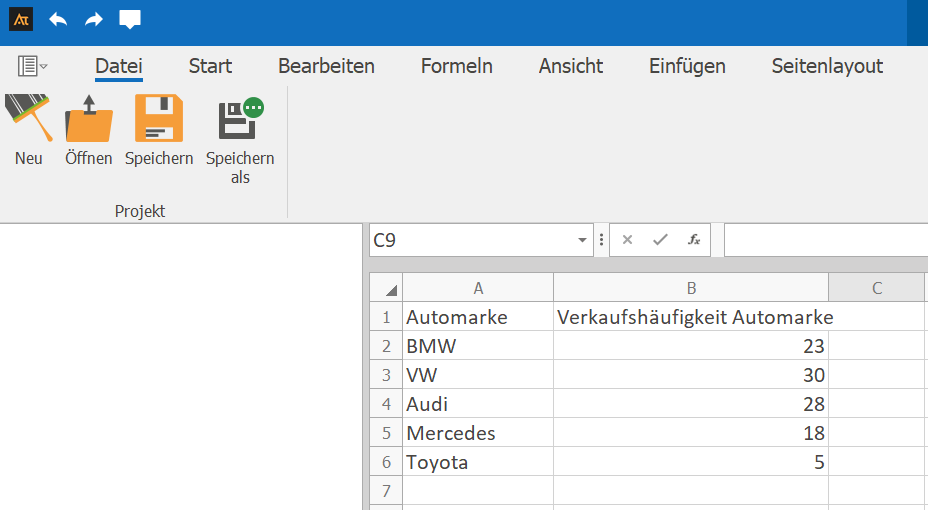Open the ribbon display options dropdown
Image resolution: width=928 pixels, height=510 pixels.
point(33,66)
